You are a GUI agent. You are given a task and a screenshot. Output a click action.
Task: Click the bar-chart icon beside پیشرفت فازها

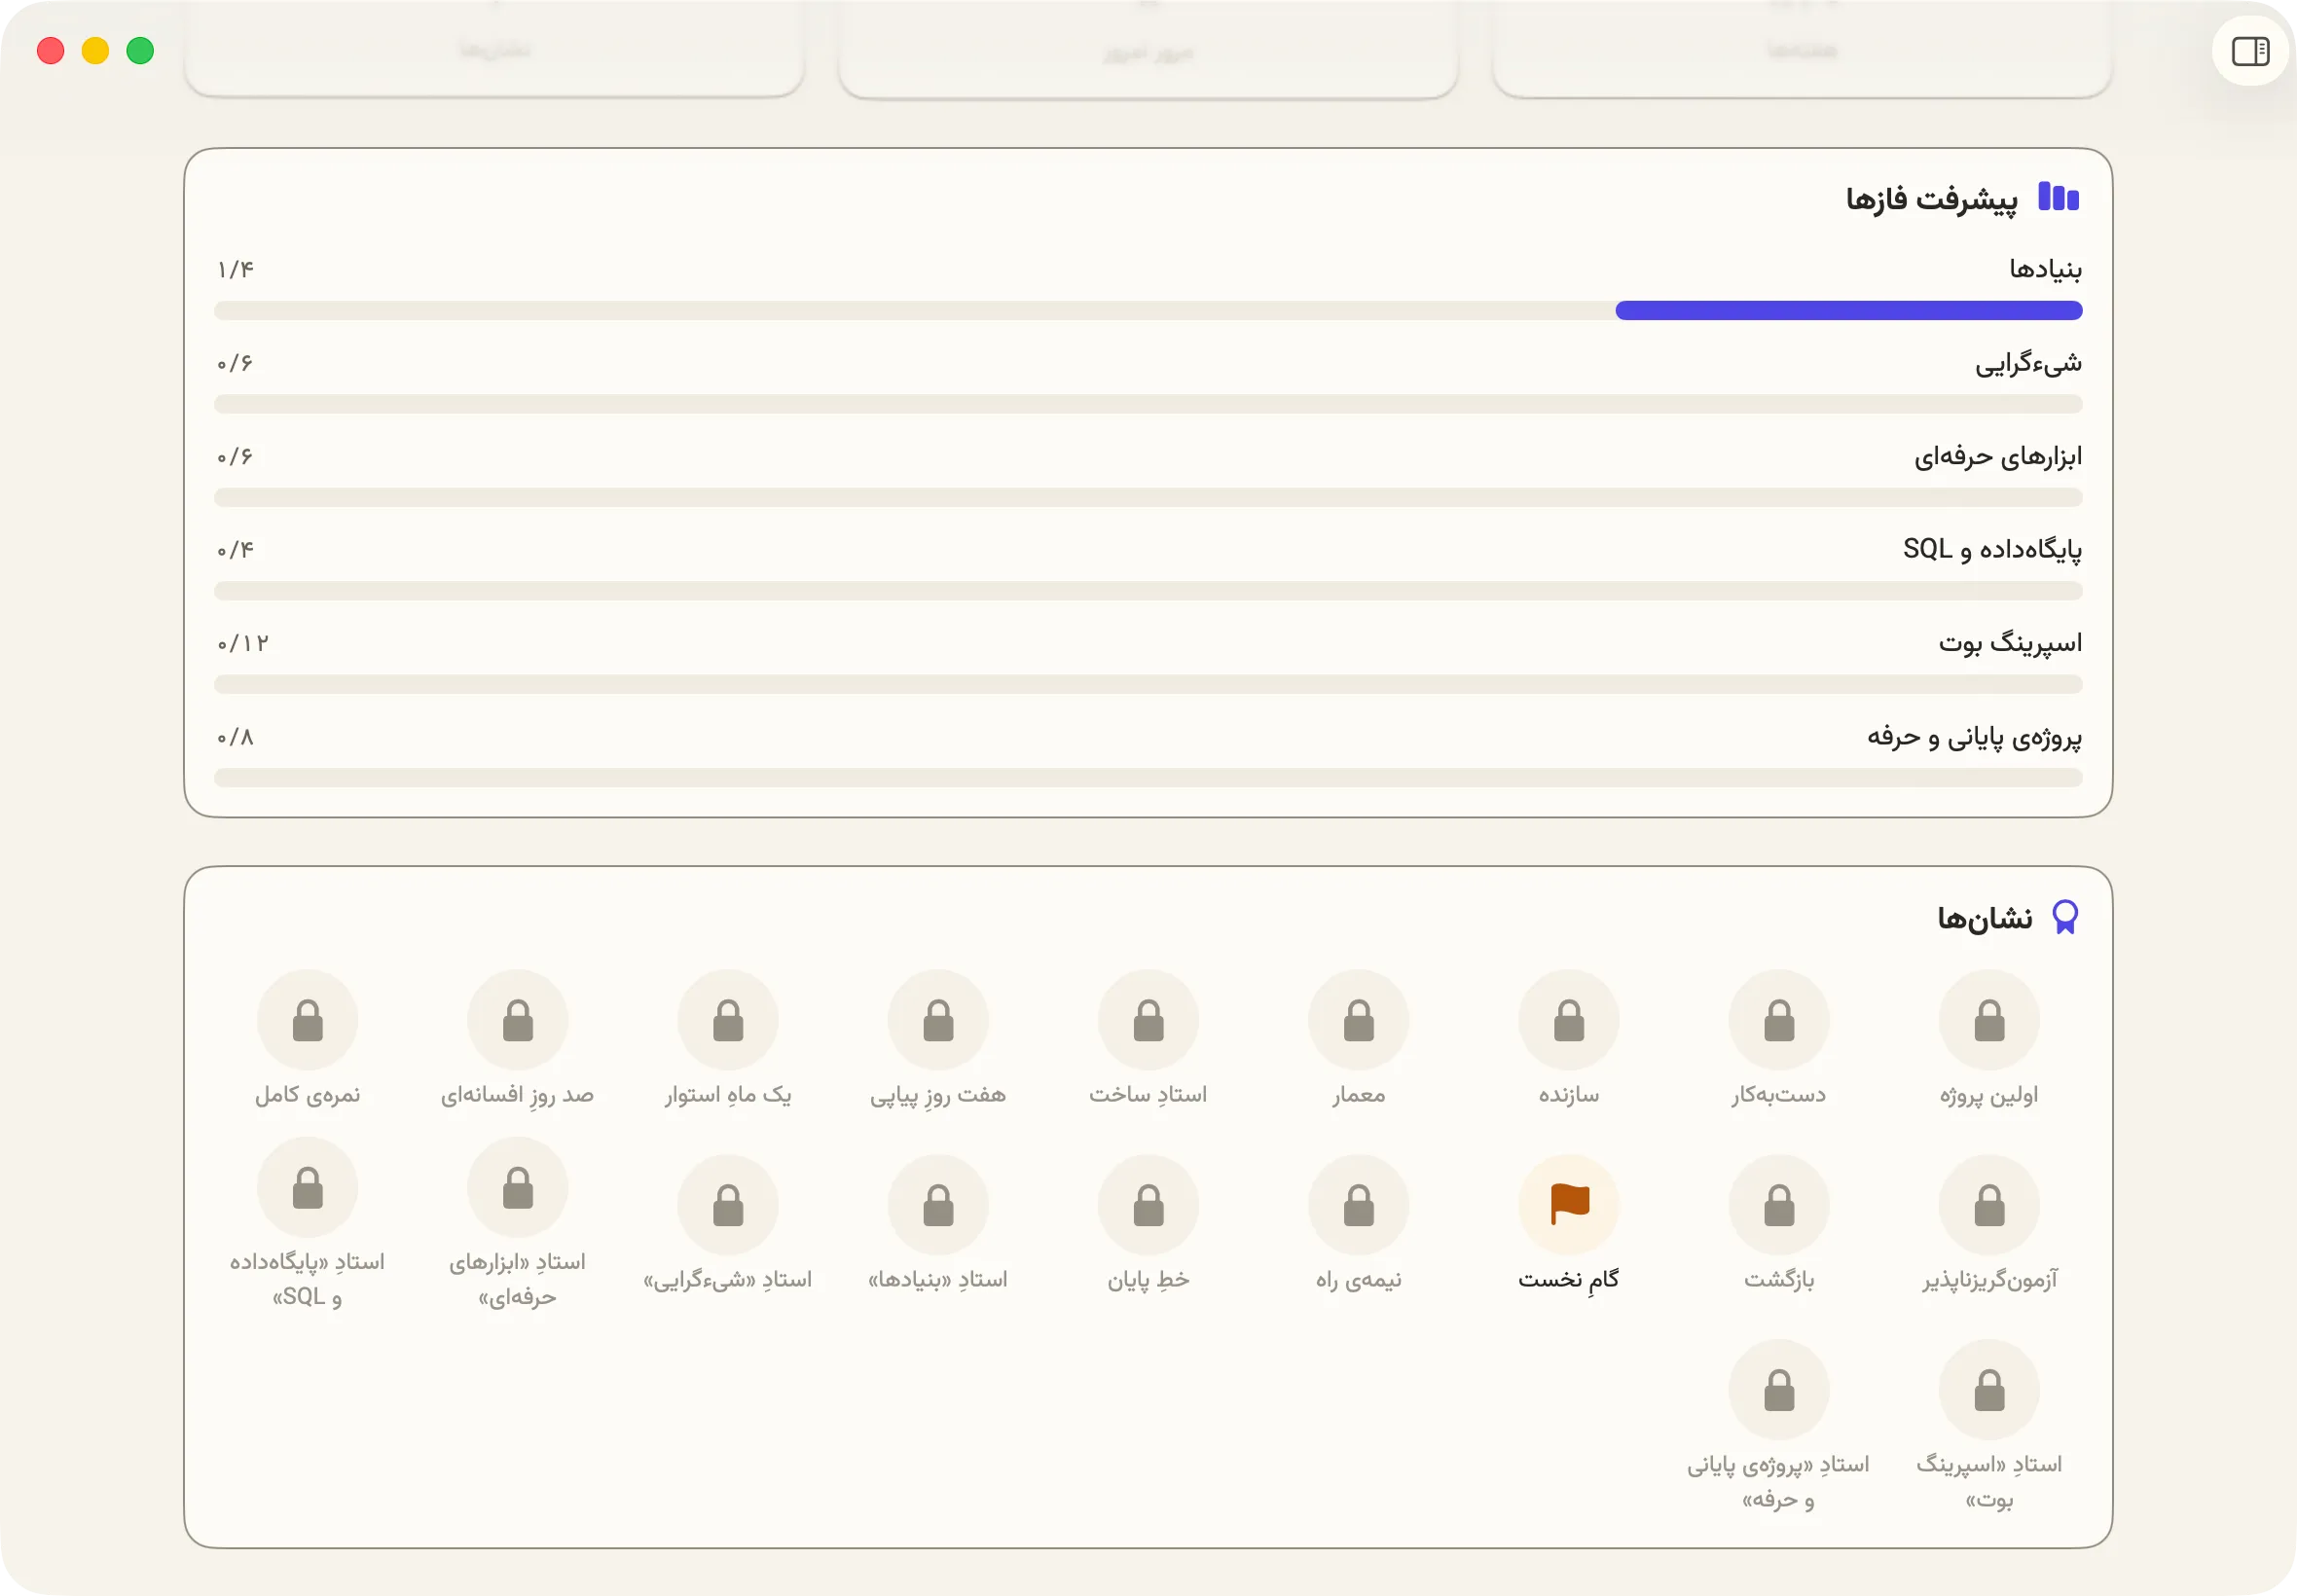(2058, 197)
